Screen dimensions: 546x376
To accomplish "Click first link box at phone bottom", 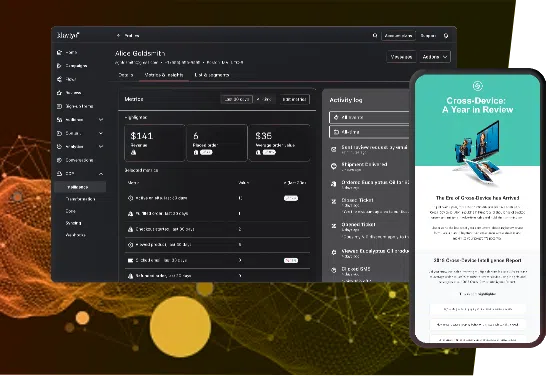I will coord(477,309).
